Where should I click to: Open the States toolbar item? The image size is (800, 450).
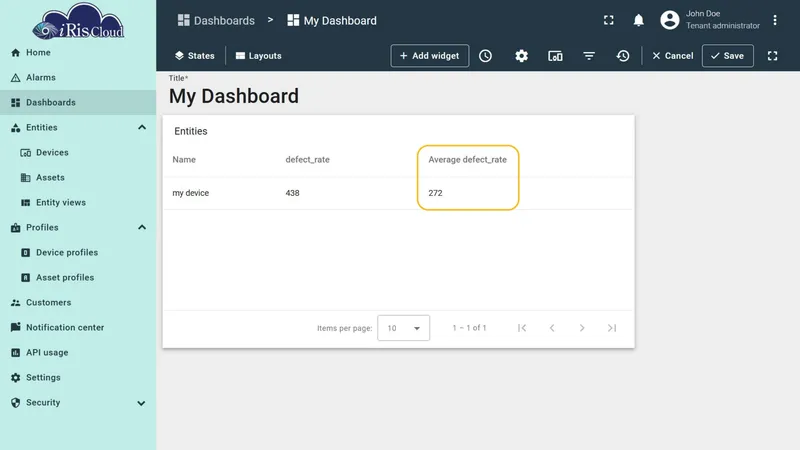pyautogui.click(x=194, y=56)
